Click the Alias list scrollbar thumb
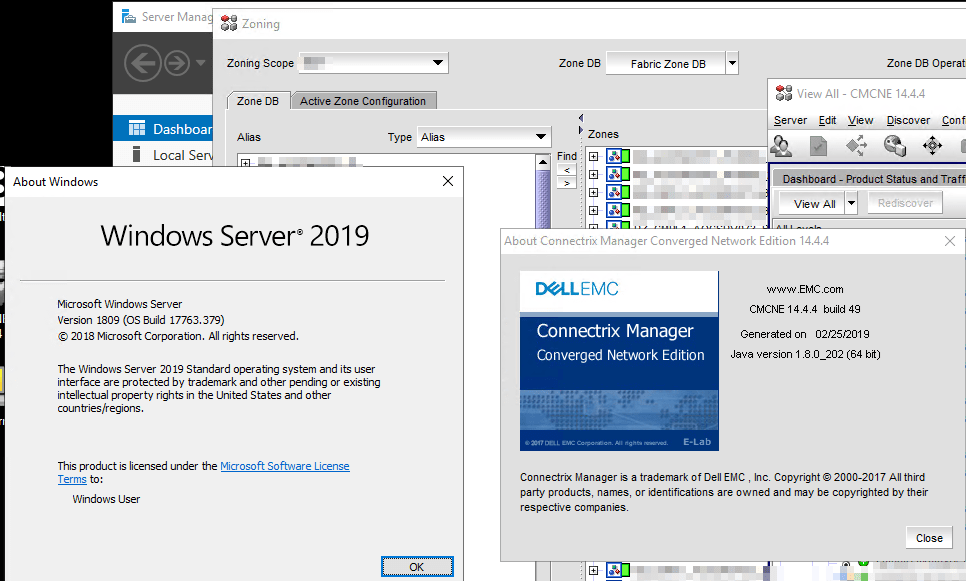 [x=543, y=198]
